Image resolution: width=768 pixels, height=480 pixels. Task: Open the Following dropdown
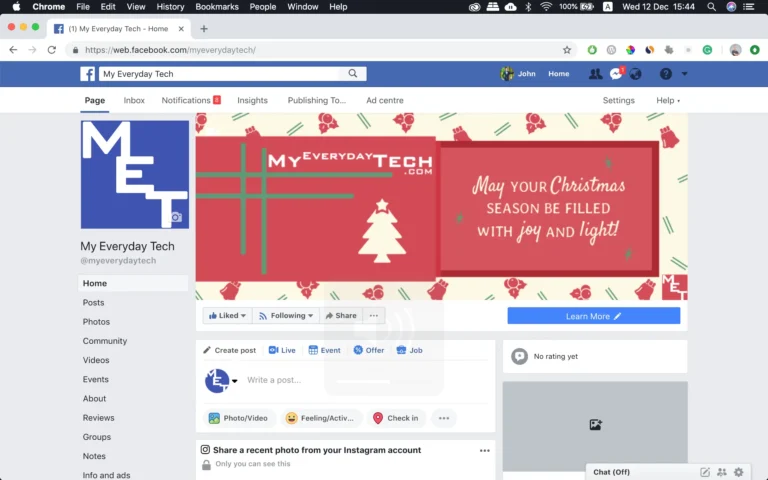pyautogui.click(x=286, y=316)
